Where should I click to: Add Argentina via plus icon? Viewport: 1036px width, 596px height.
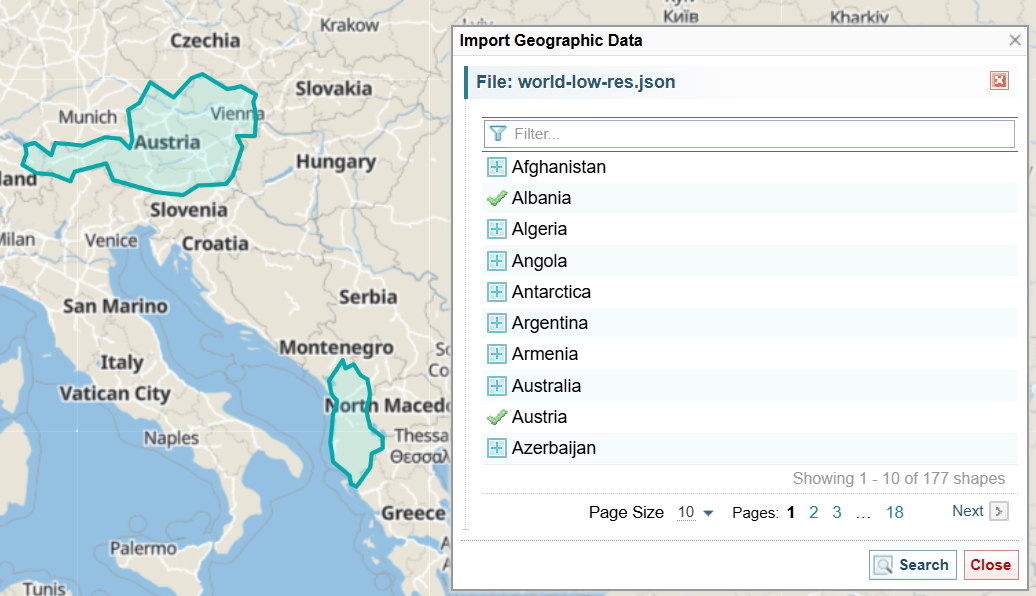click(x=496, y=323)
